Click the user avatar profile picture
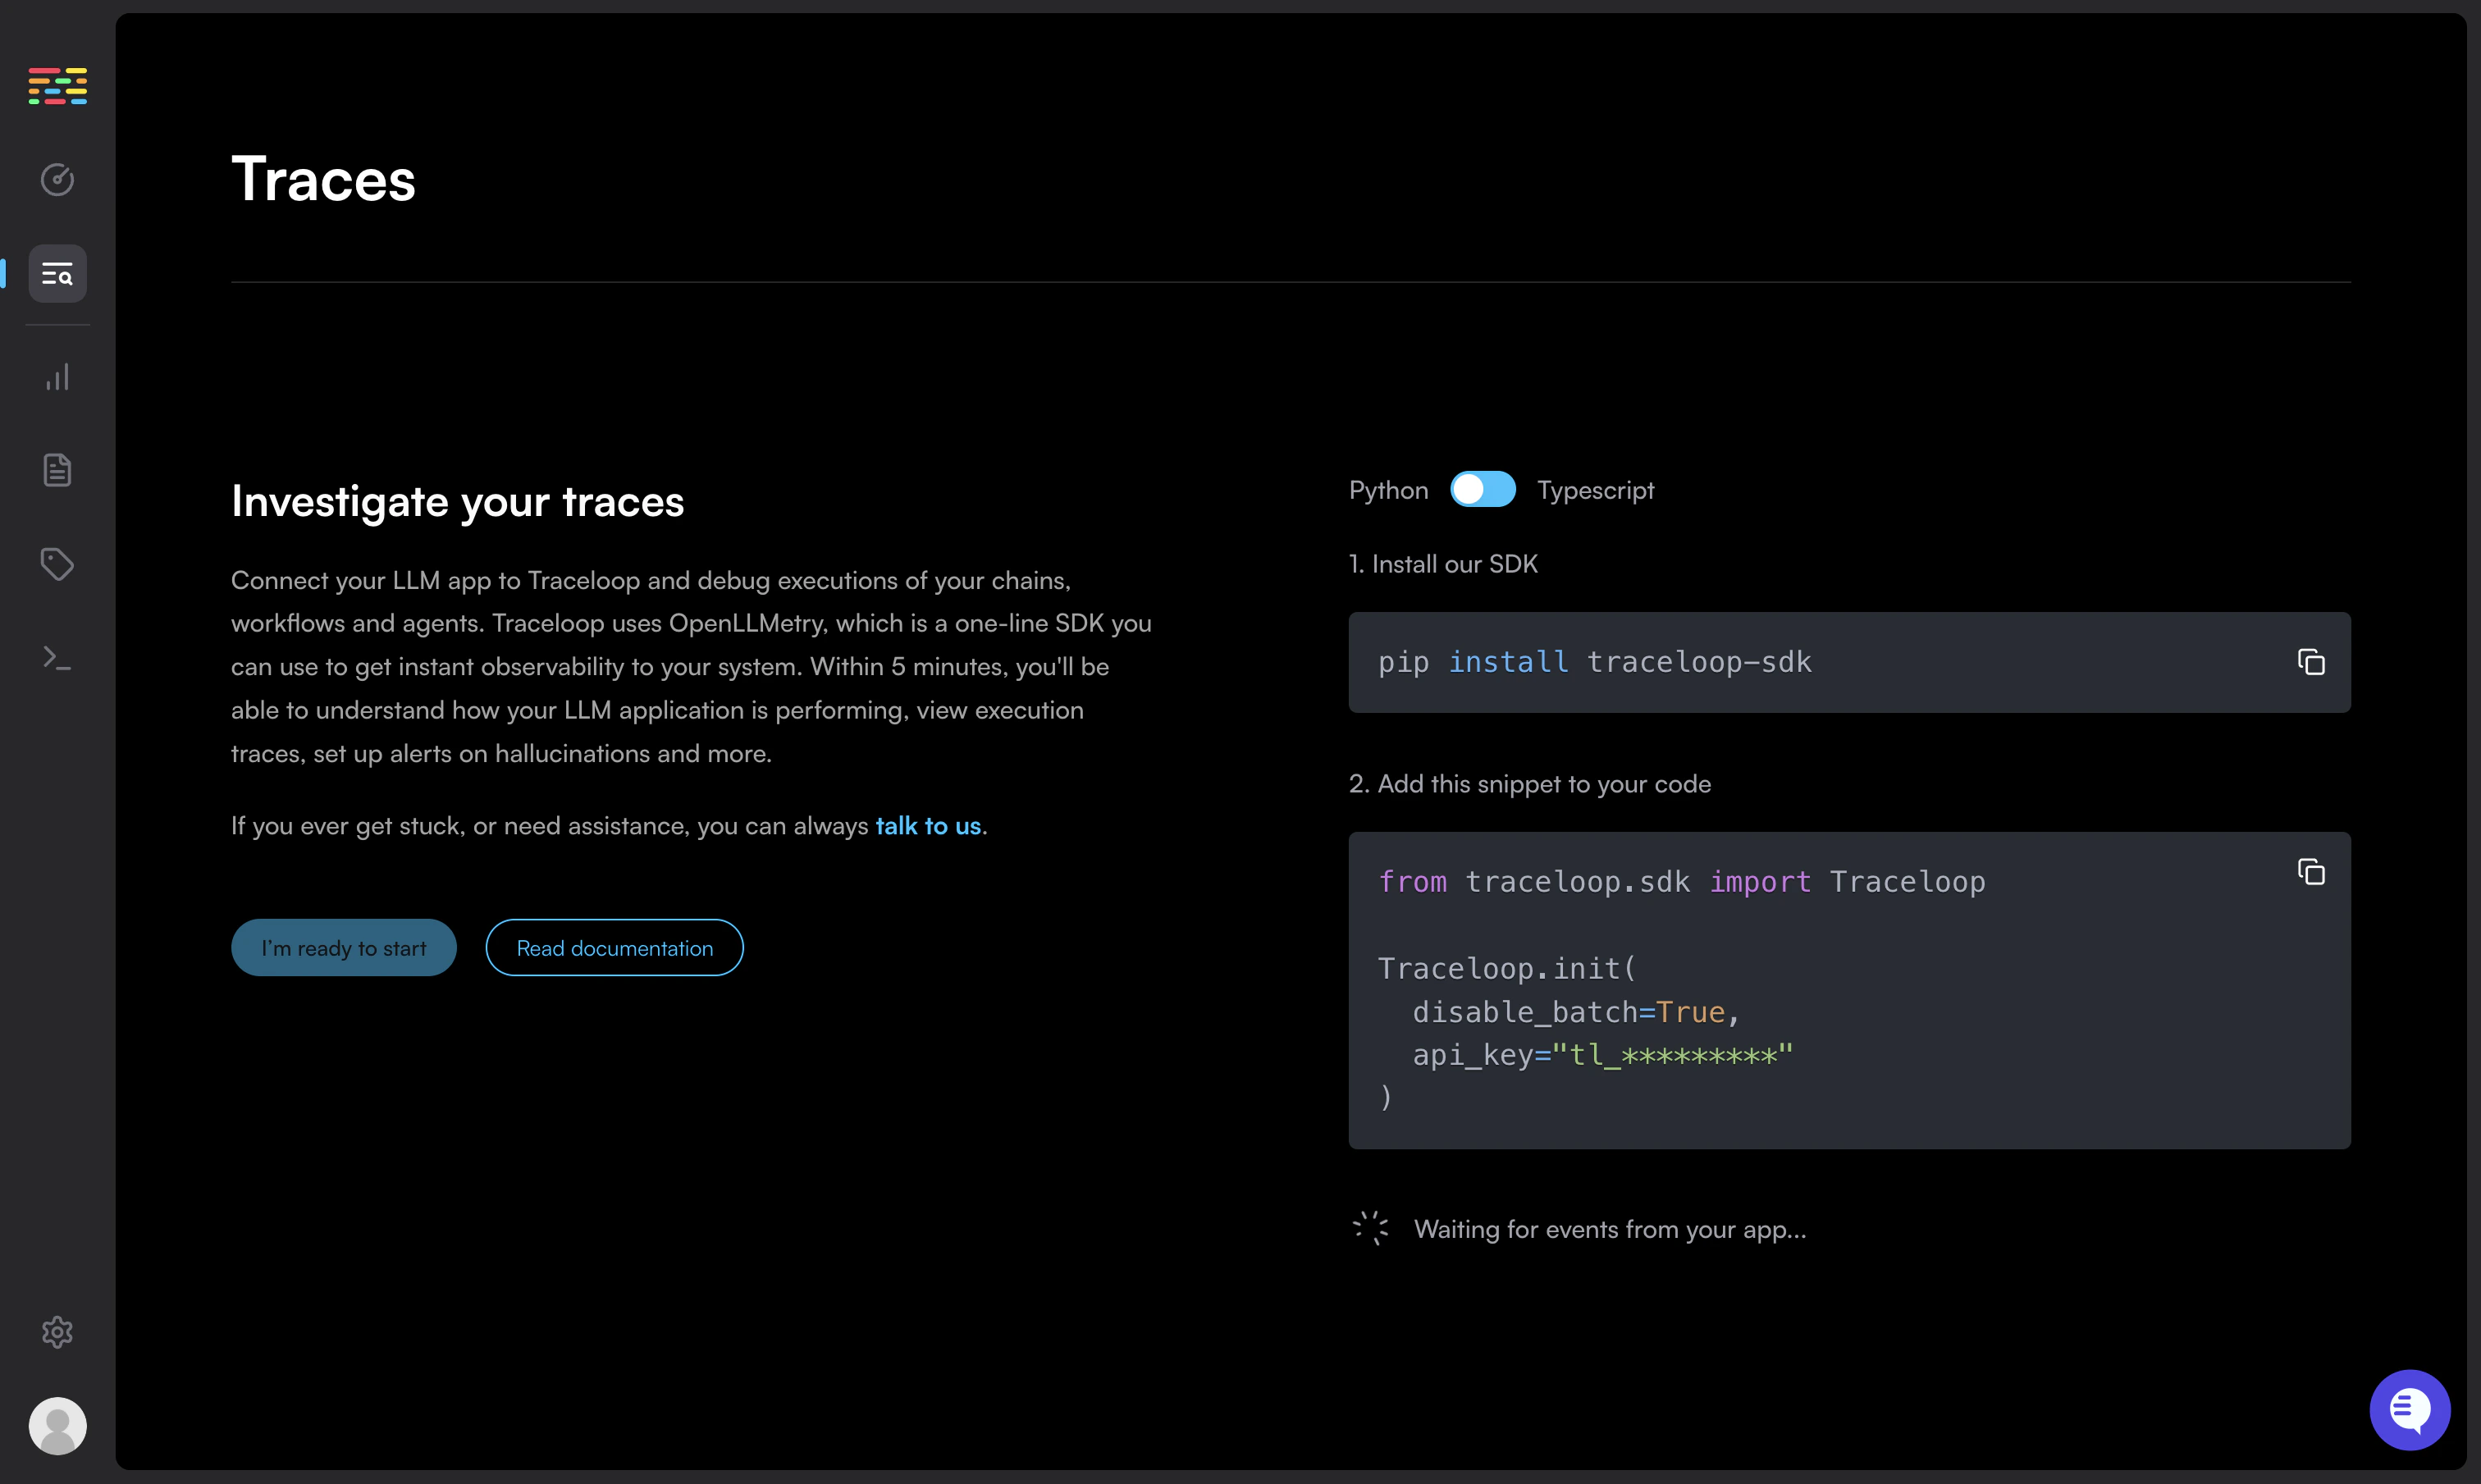This screenshot has width=2481, height=1484. pyautogui.click(x=57, y=1425)
